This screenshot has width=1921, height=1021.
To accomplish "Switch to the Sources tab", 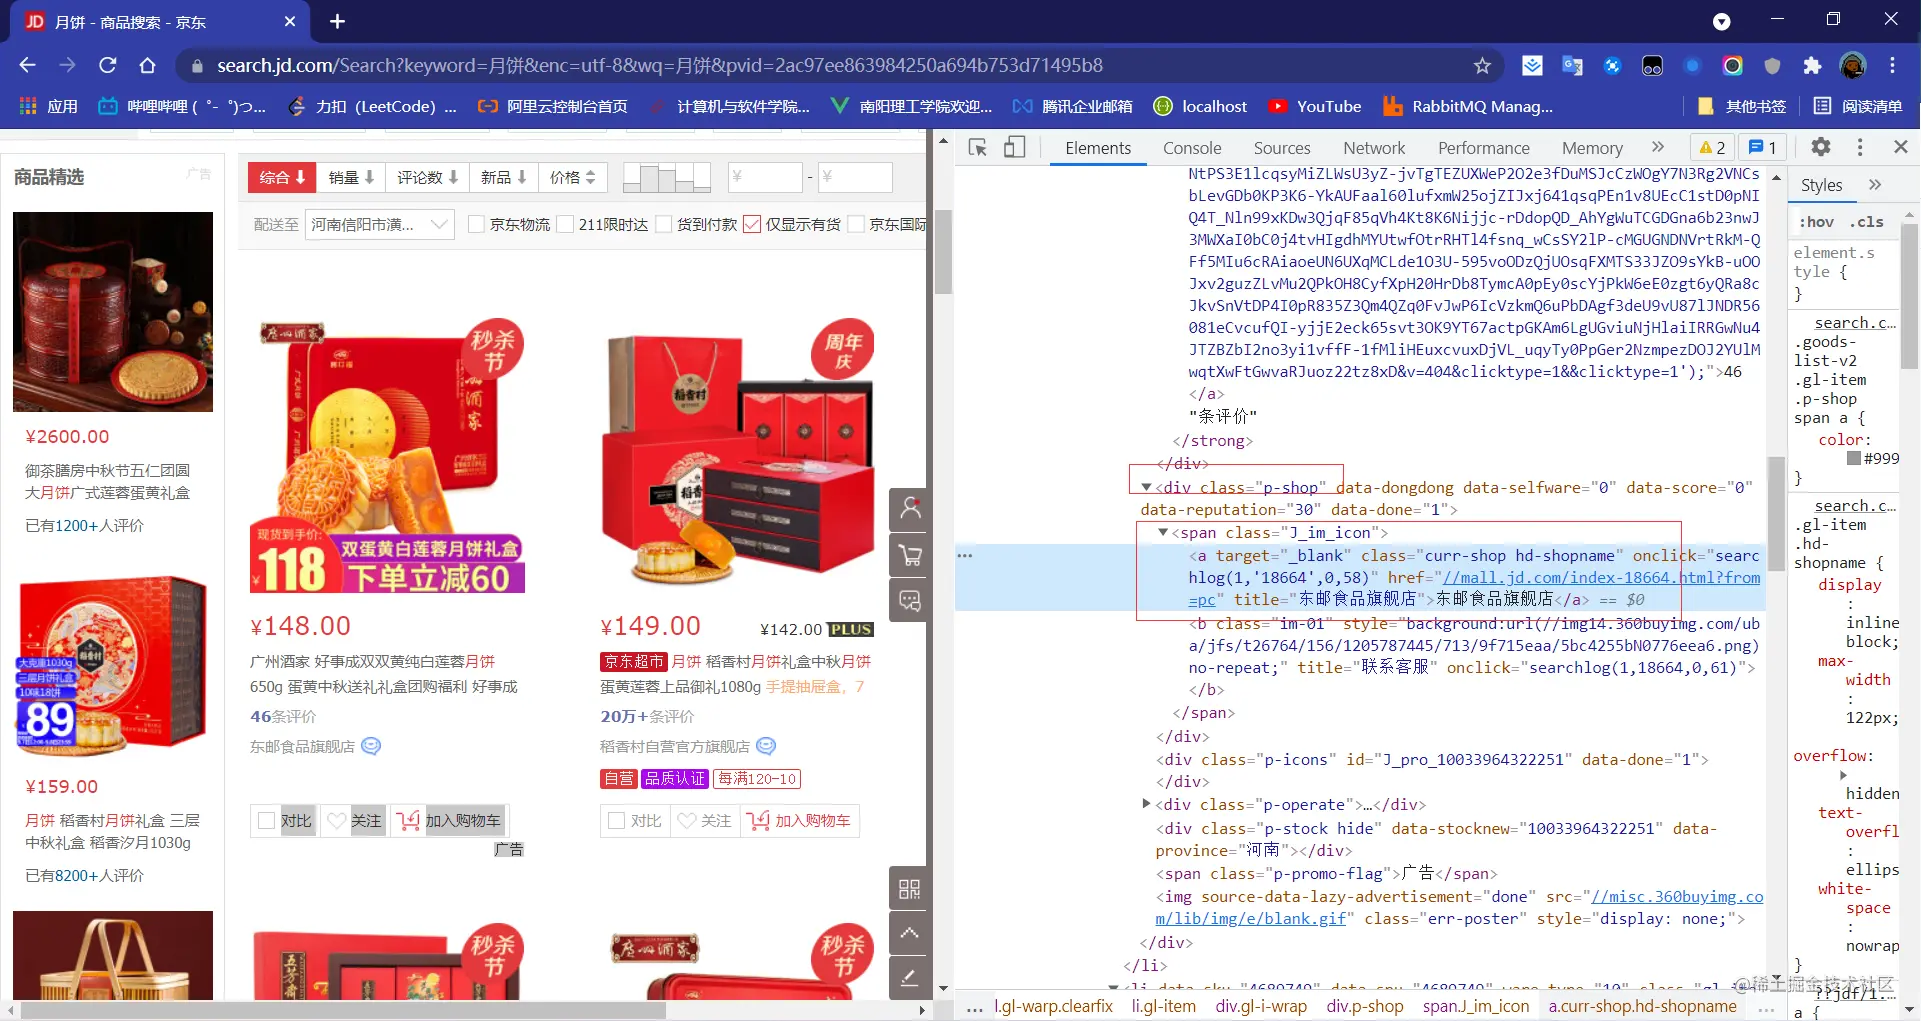I will pos(1282,148).
